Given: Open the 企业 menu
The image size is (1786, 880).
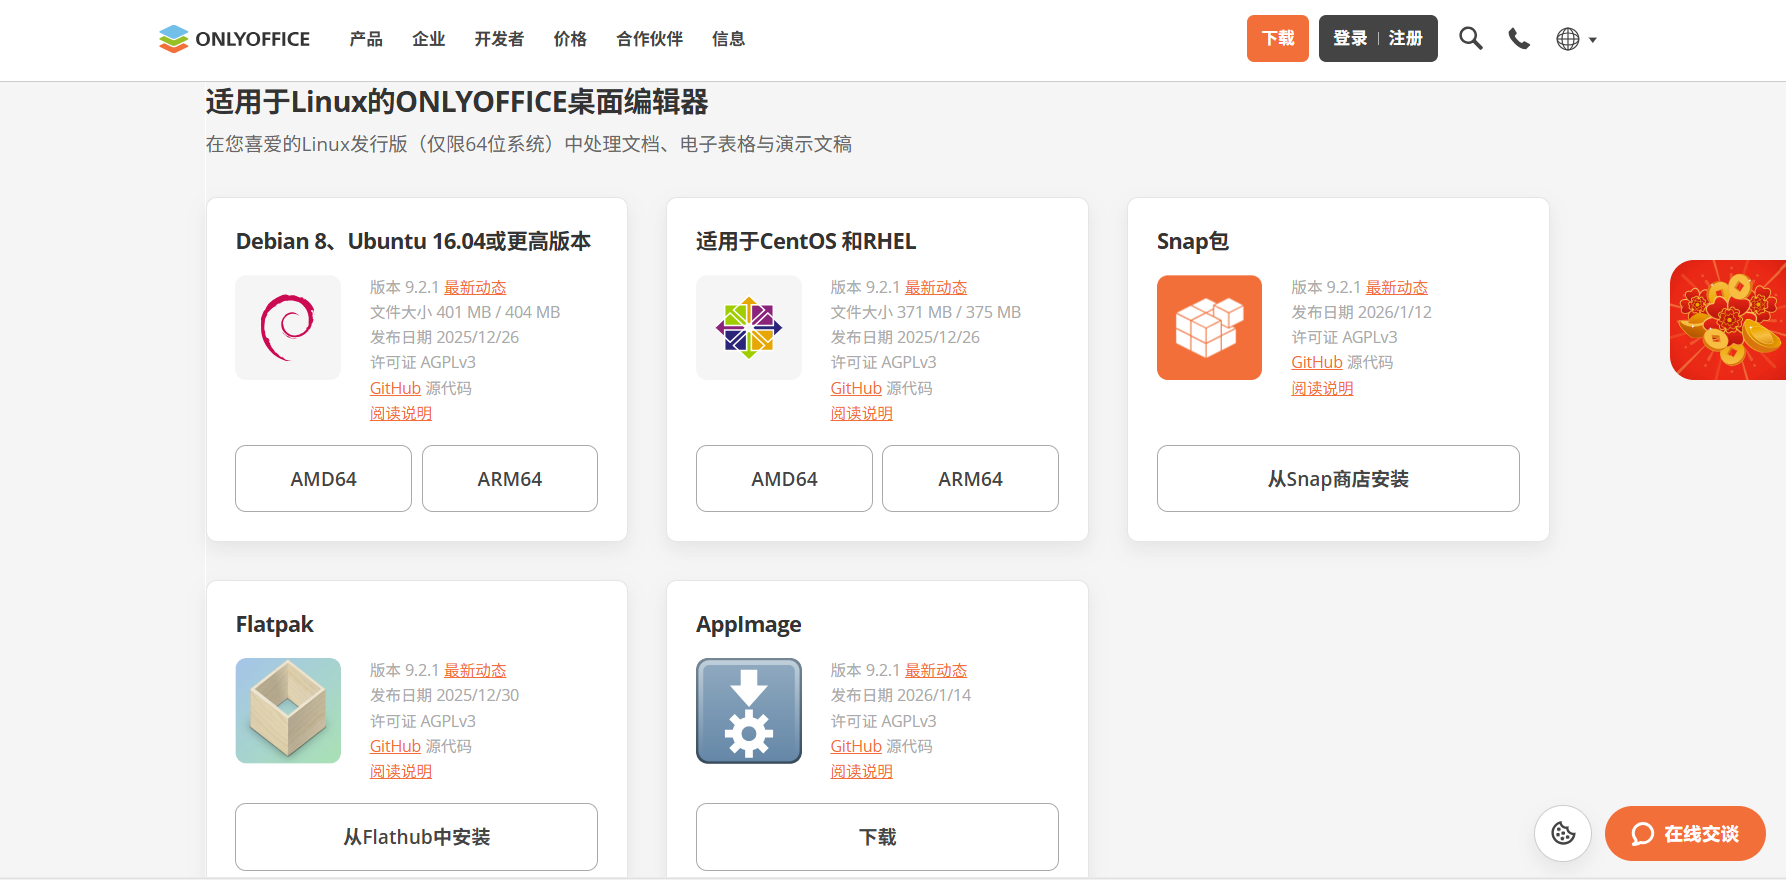Looking at the screenshot, I should click(x=429, y=39).
